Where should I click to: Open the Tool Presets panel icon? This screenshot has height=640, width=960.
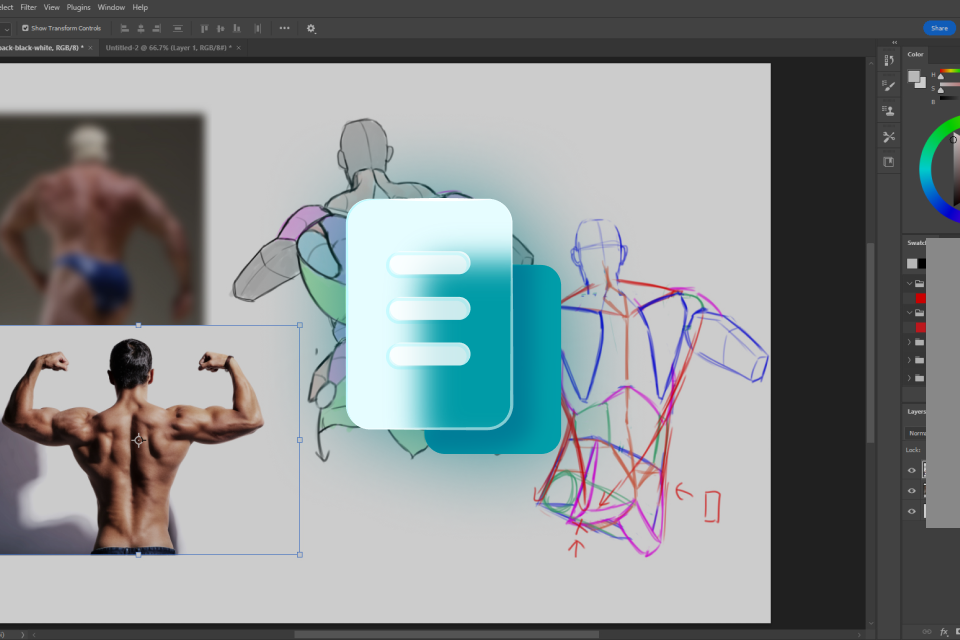pos(889,137)
